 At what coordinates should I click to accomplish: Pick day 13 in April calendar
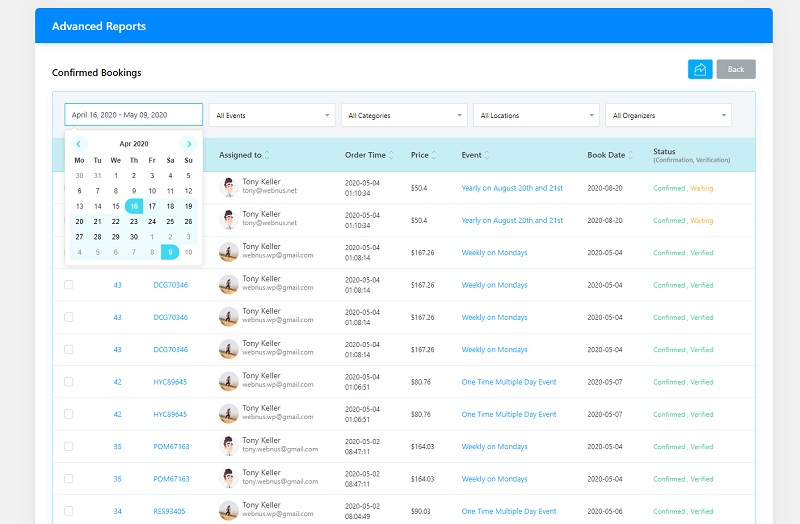click(79, 206)
